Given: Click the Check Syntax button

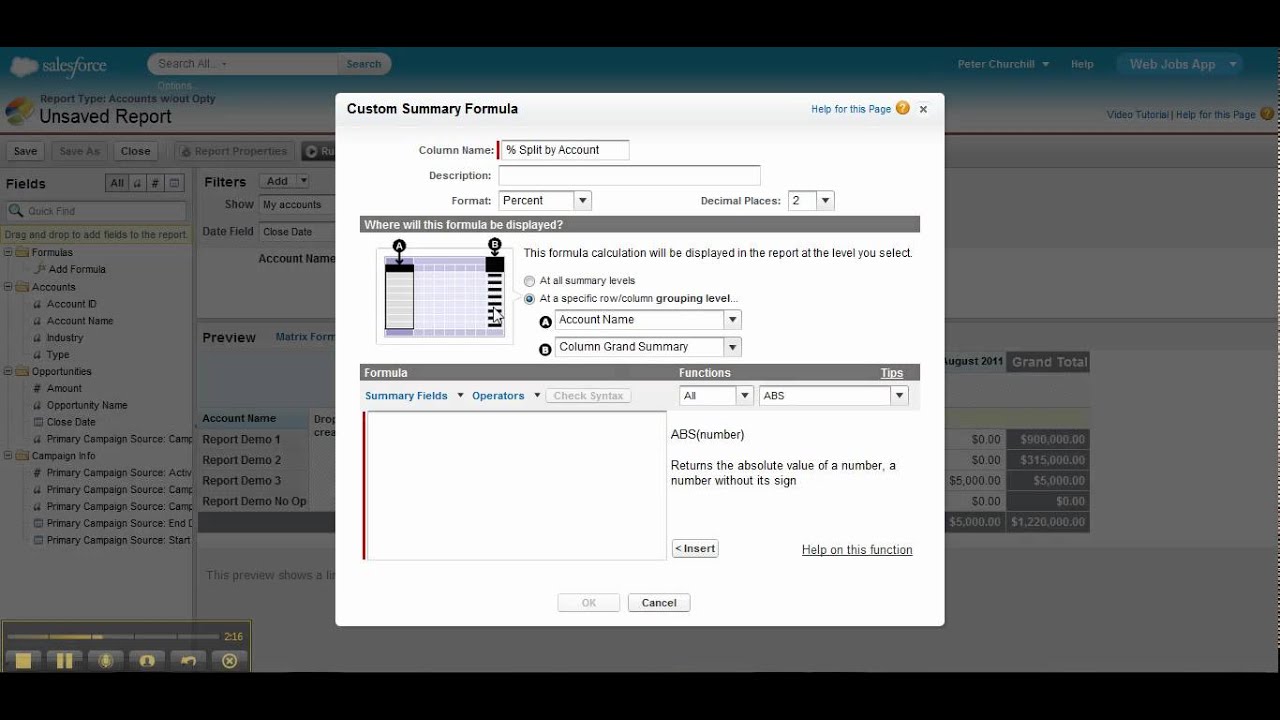Looking at the screenshot, I should tap(588, 396).
